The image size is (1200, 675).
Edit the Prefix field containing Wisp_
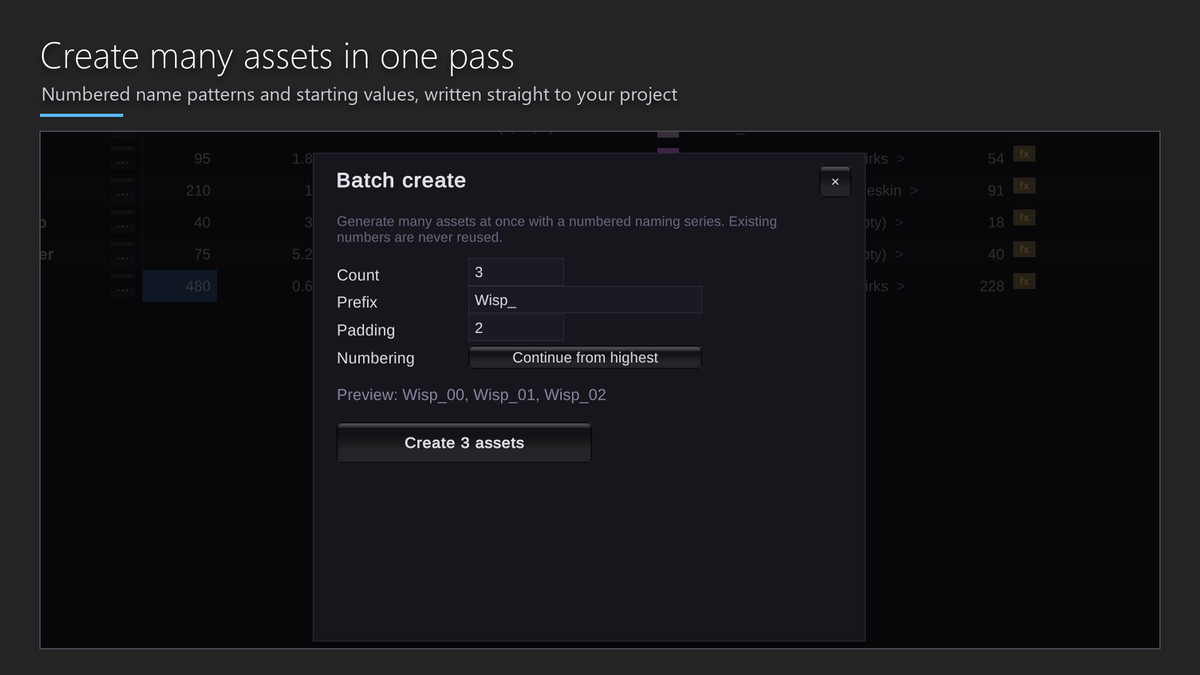pos(585,300)
